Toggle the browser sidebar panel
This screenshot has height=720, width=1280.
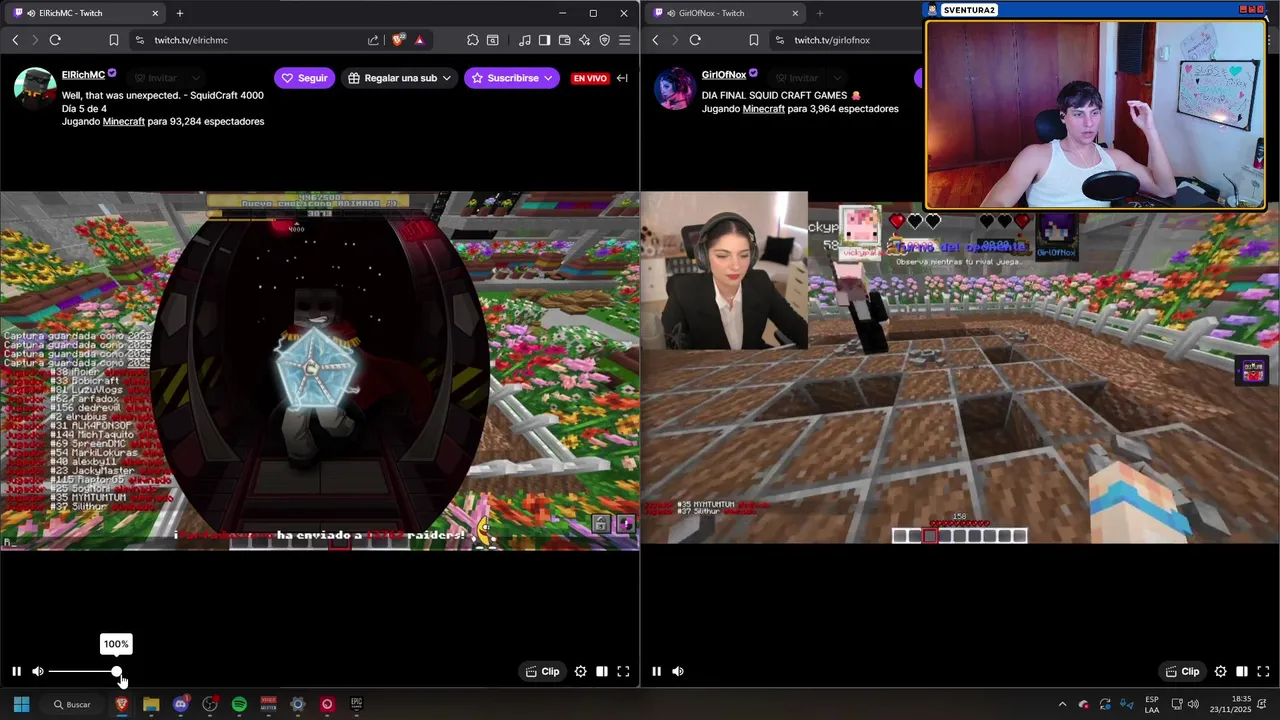click(x=544, y=40)
